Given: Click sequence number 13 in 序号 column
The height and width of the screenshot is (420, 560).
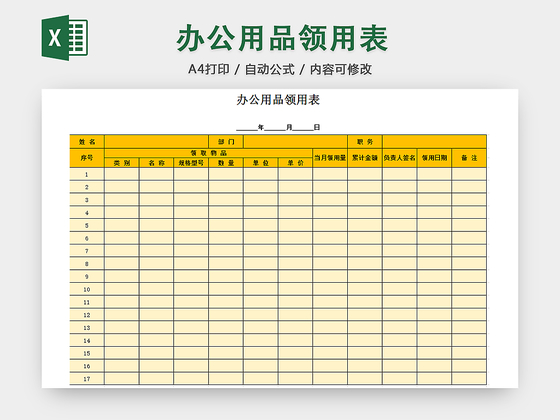Looking at the screenshot, I should 87,328.
